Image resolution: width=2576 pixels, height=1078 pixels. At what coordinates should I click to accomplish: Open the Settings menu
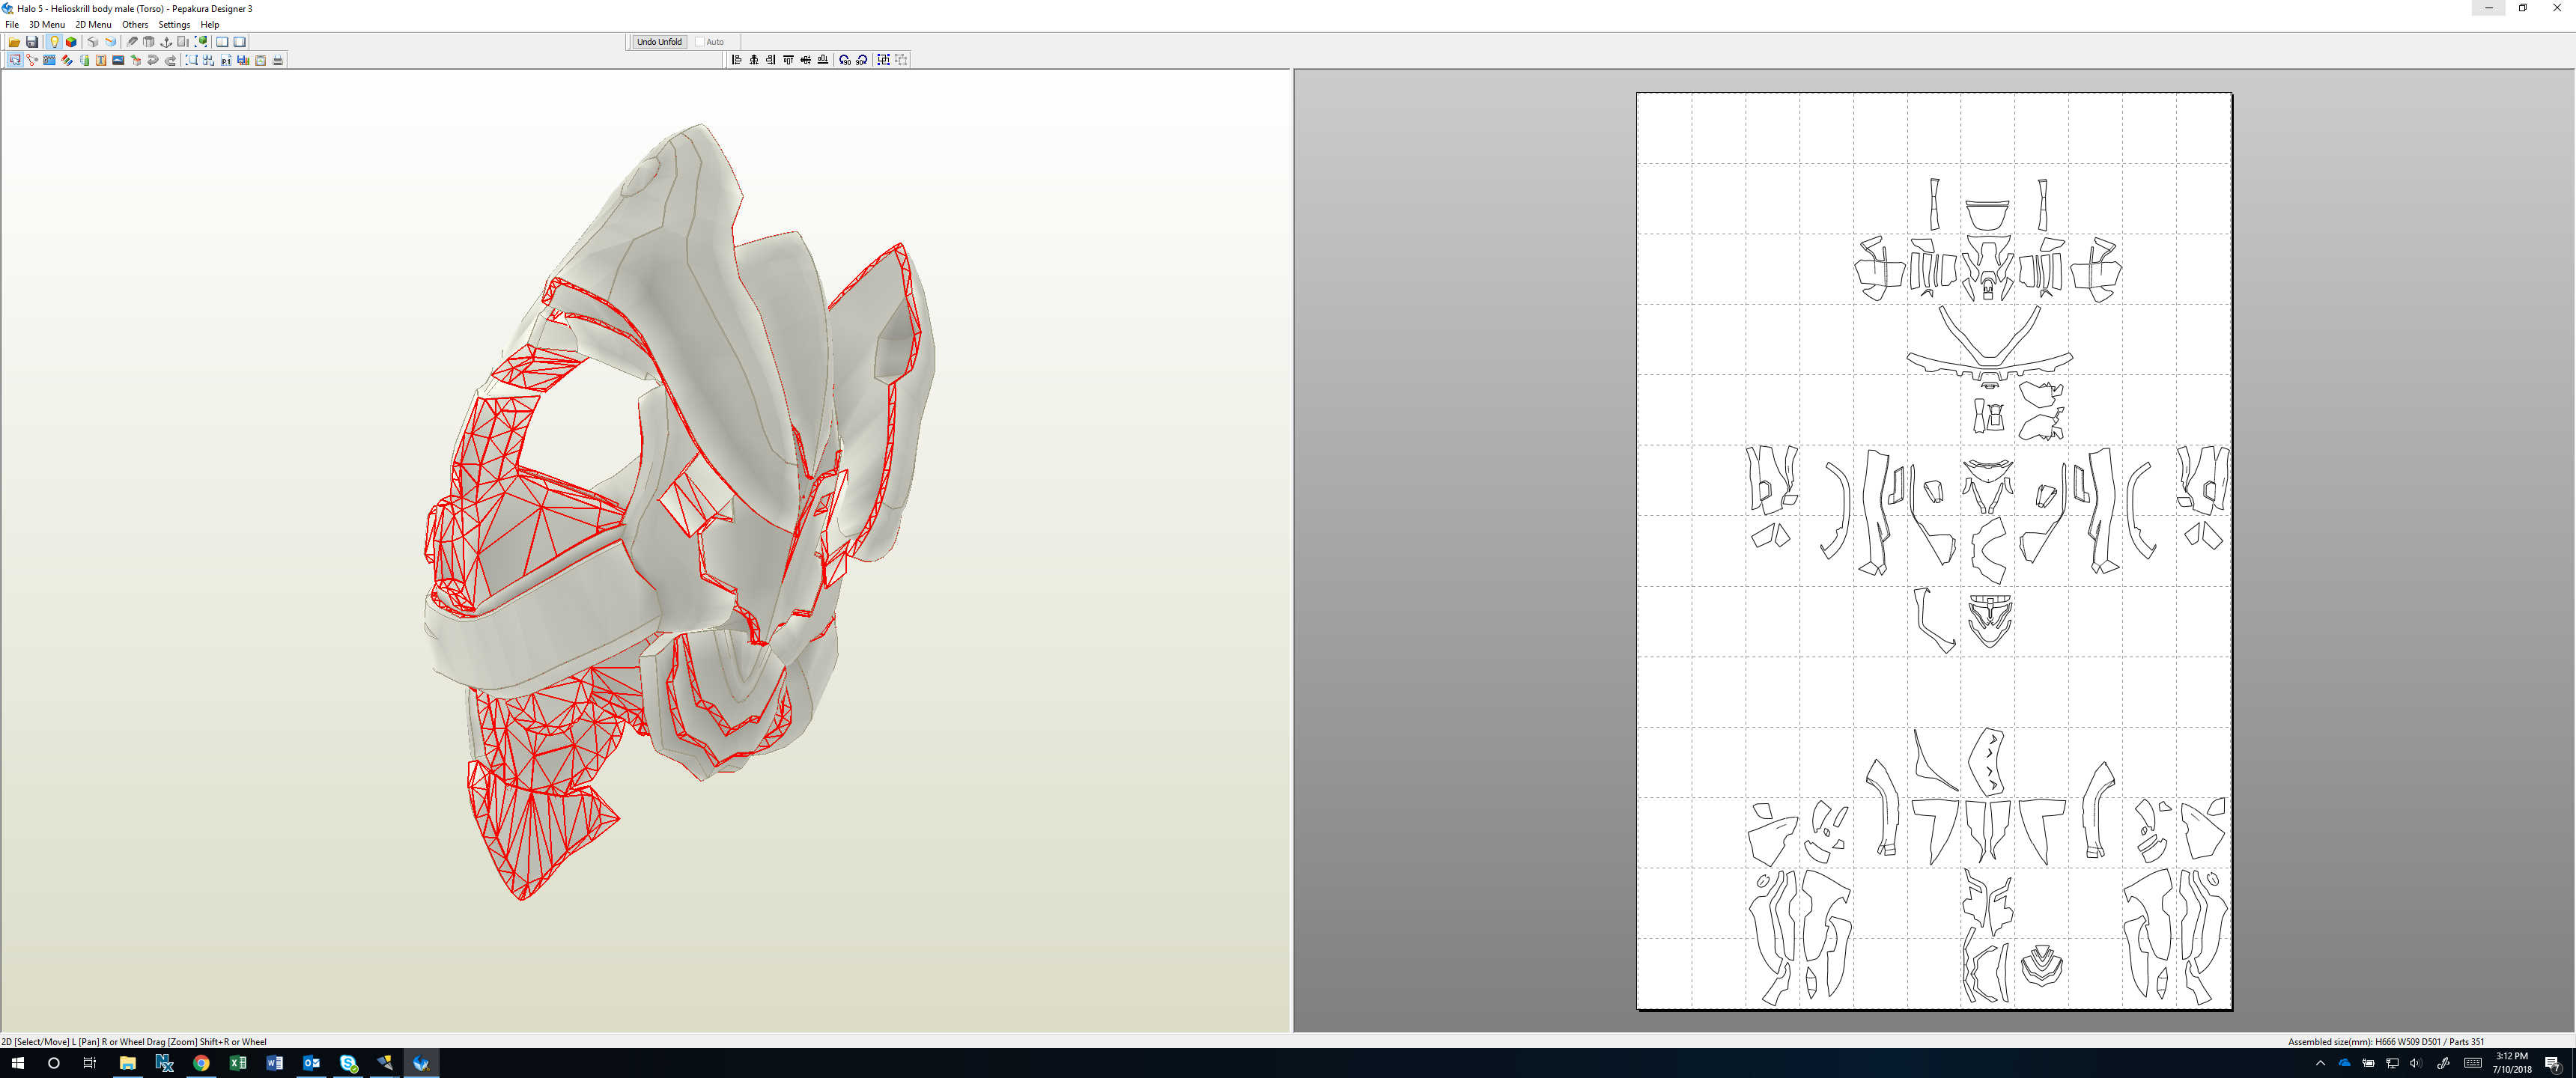(x=174, y=25)
